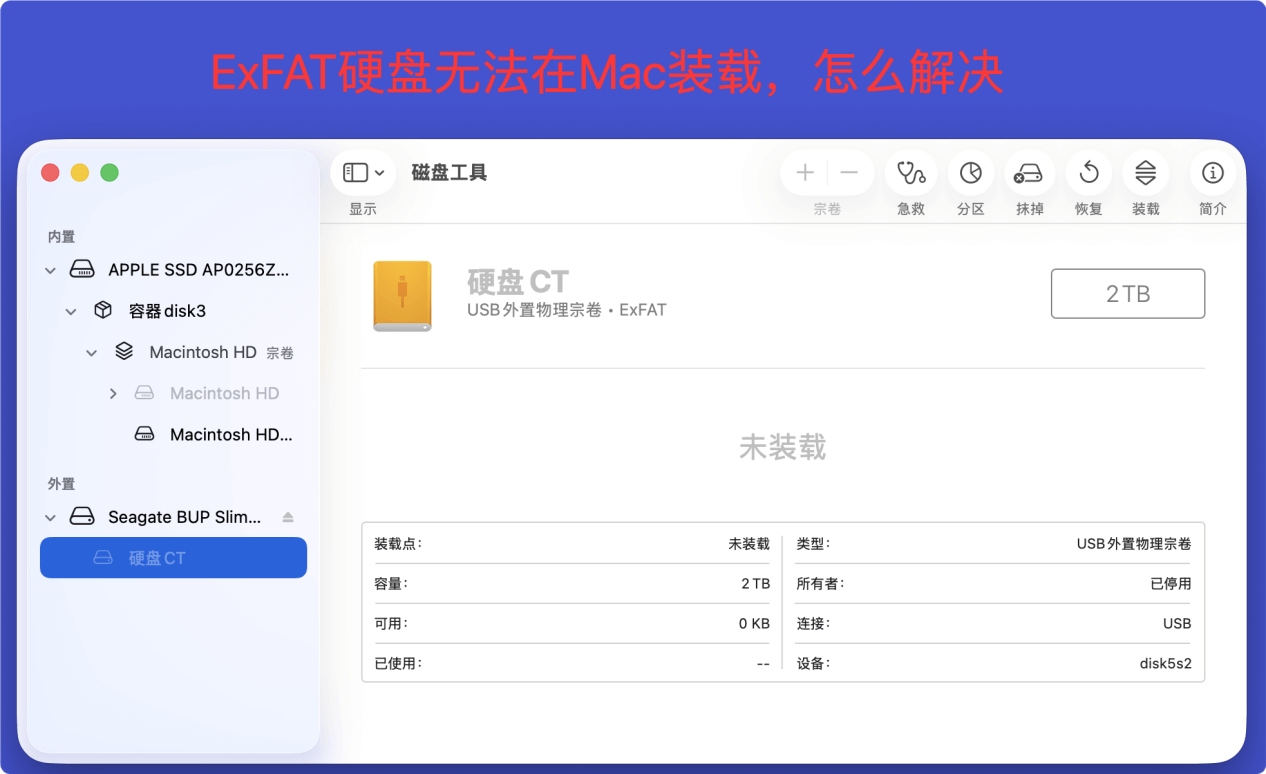Click the 装载 (Mount) toolbar icon
1266x774 pixels.
(x=1145, y=172)
